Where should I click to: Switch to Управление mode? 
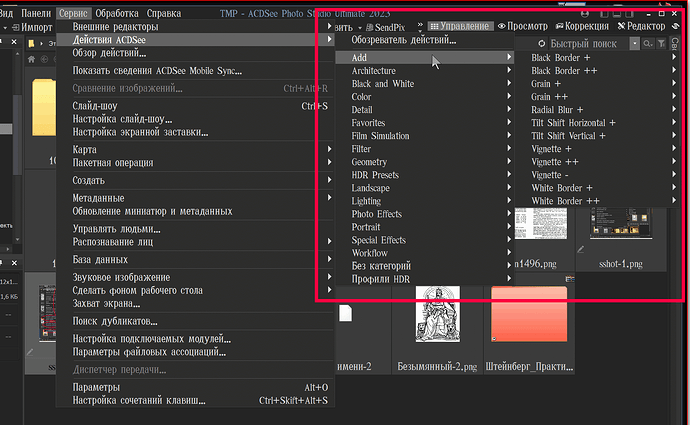[x=460, y=26]
